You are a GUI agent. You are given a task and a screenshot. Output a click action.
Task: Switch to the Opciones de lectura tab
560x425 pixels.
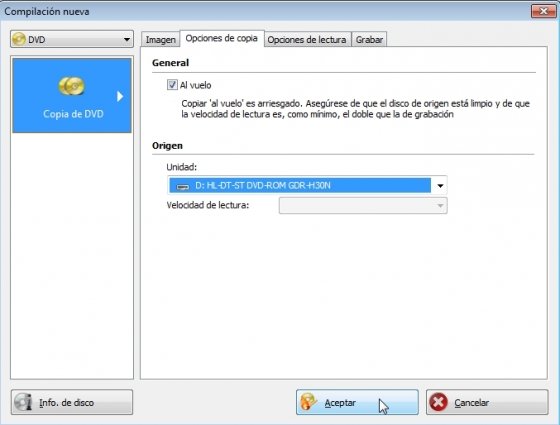coord(307,40)
